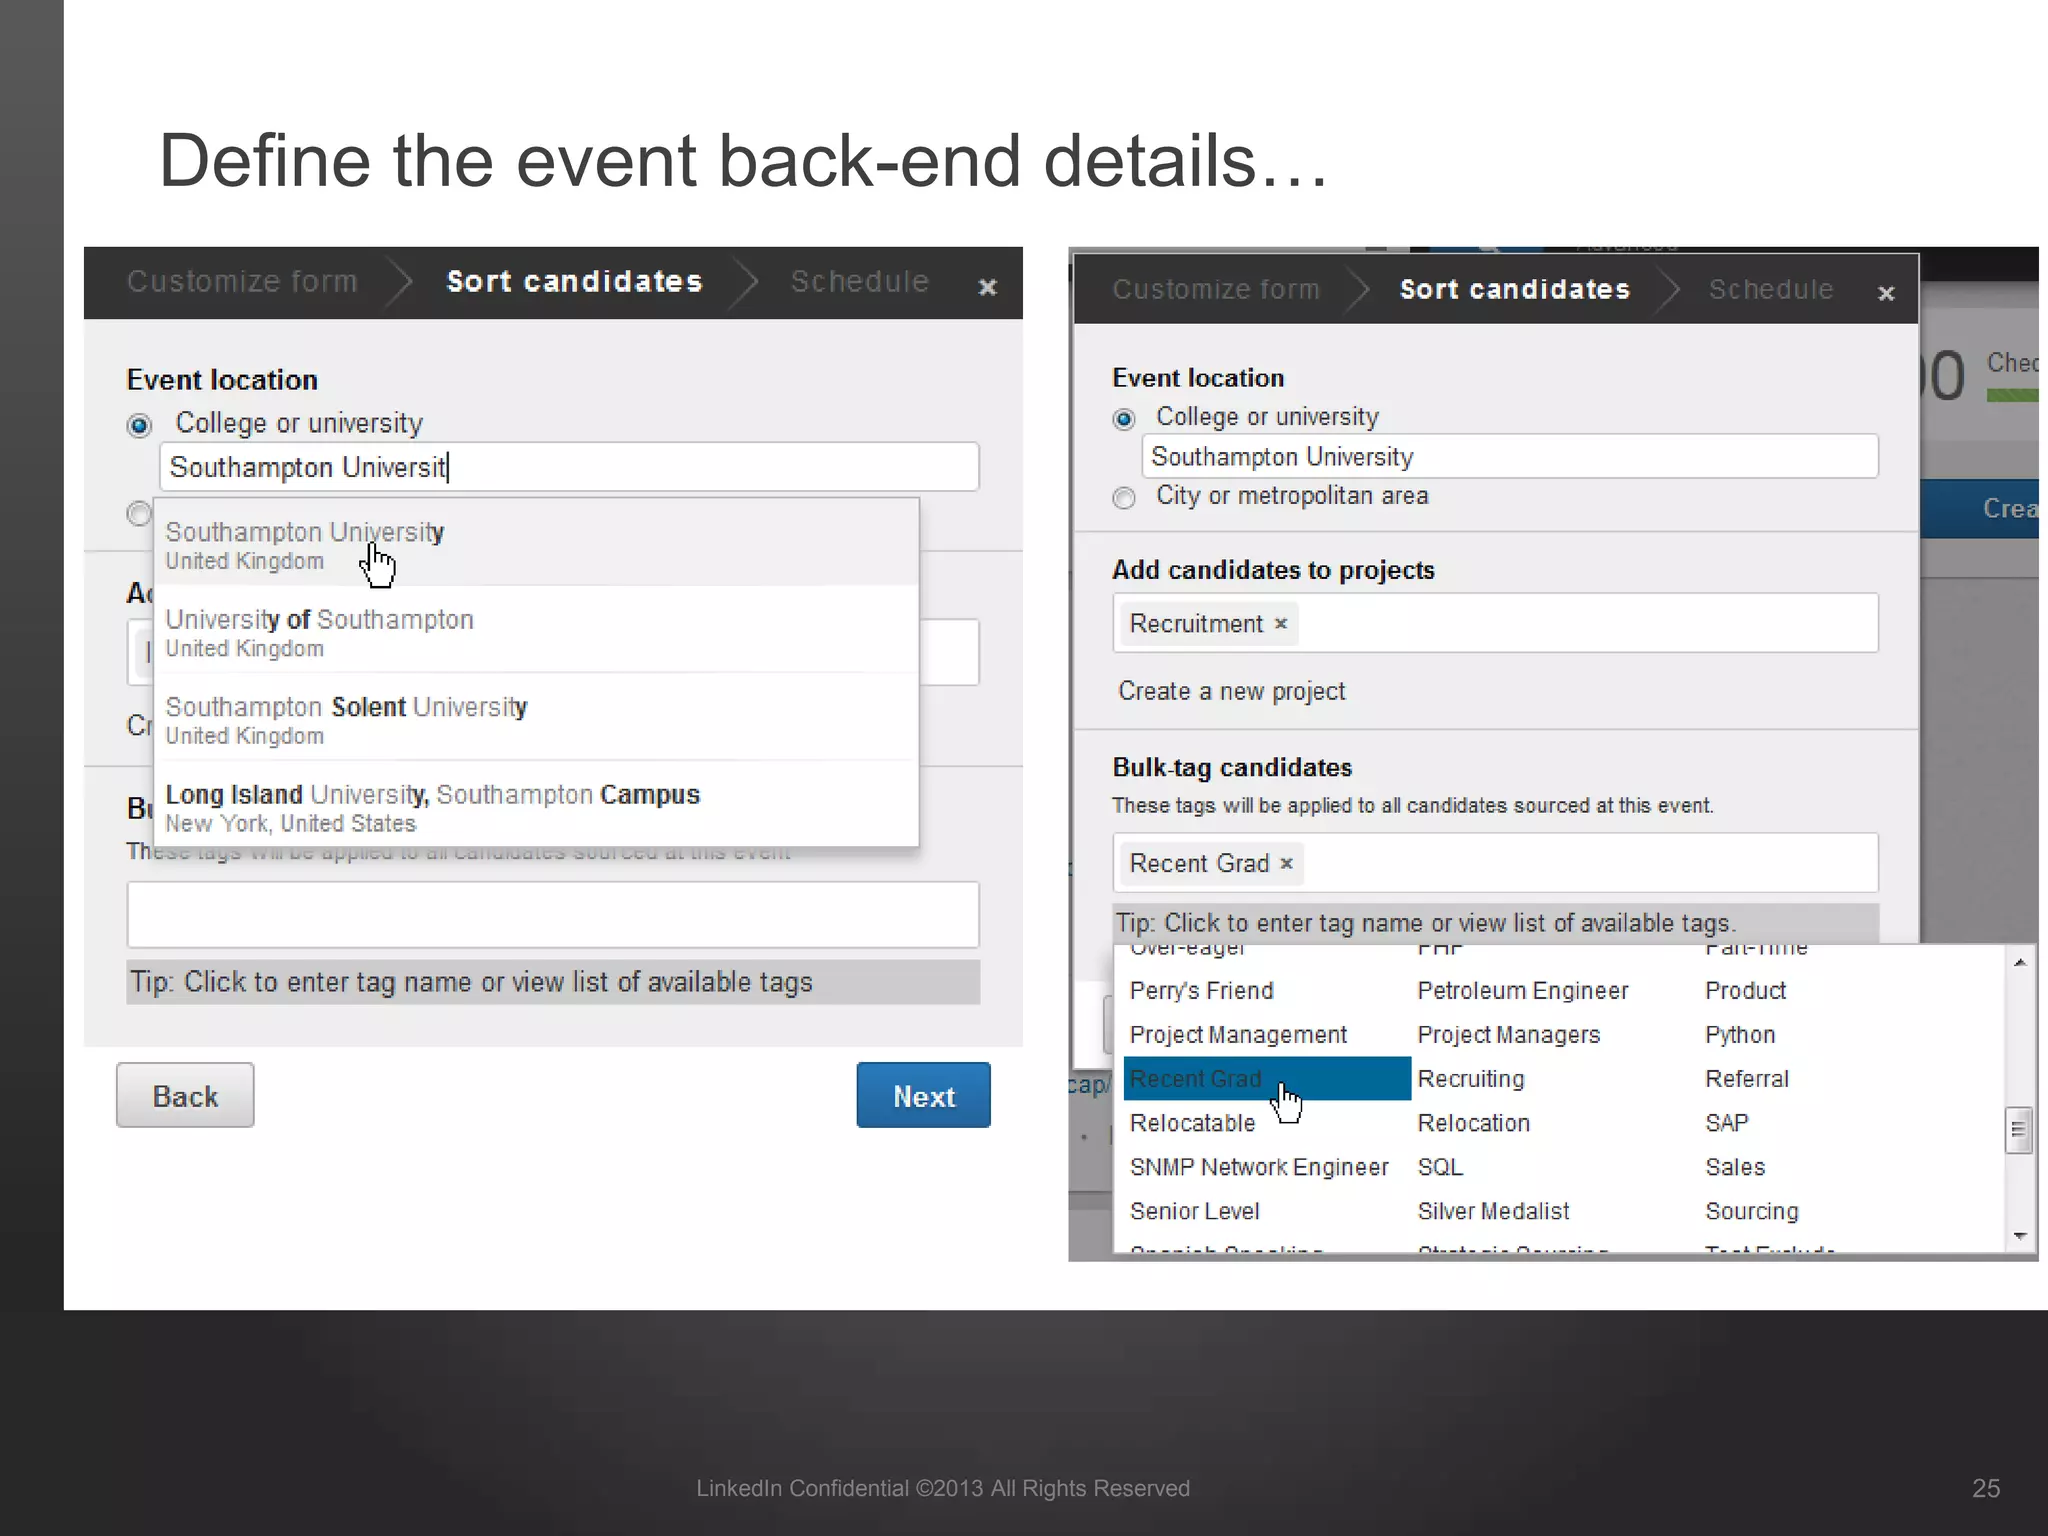The height and width of the screenshot is (1536, 2048).
Task: Select the Recruiting tag
Action: click(1471, 1079)
